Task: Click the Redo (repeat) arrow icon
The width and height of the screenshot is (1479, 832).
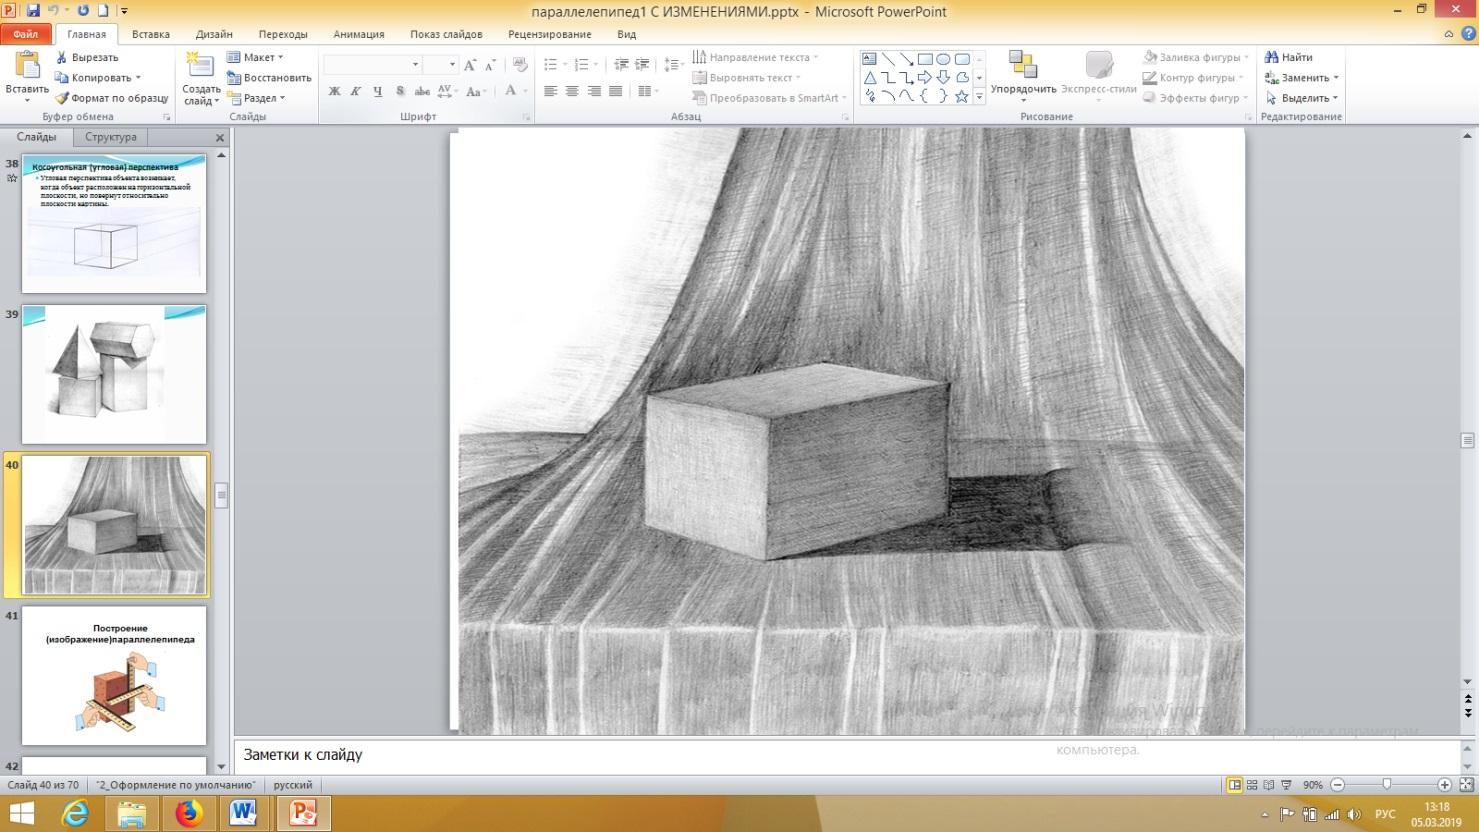Action: [83, 11]
